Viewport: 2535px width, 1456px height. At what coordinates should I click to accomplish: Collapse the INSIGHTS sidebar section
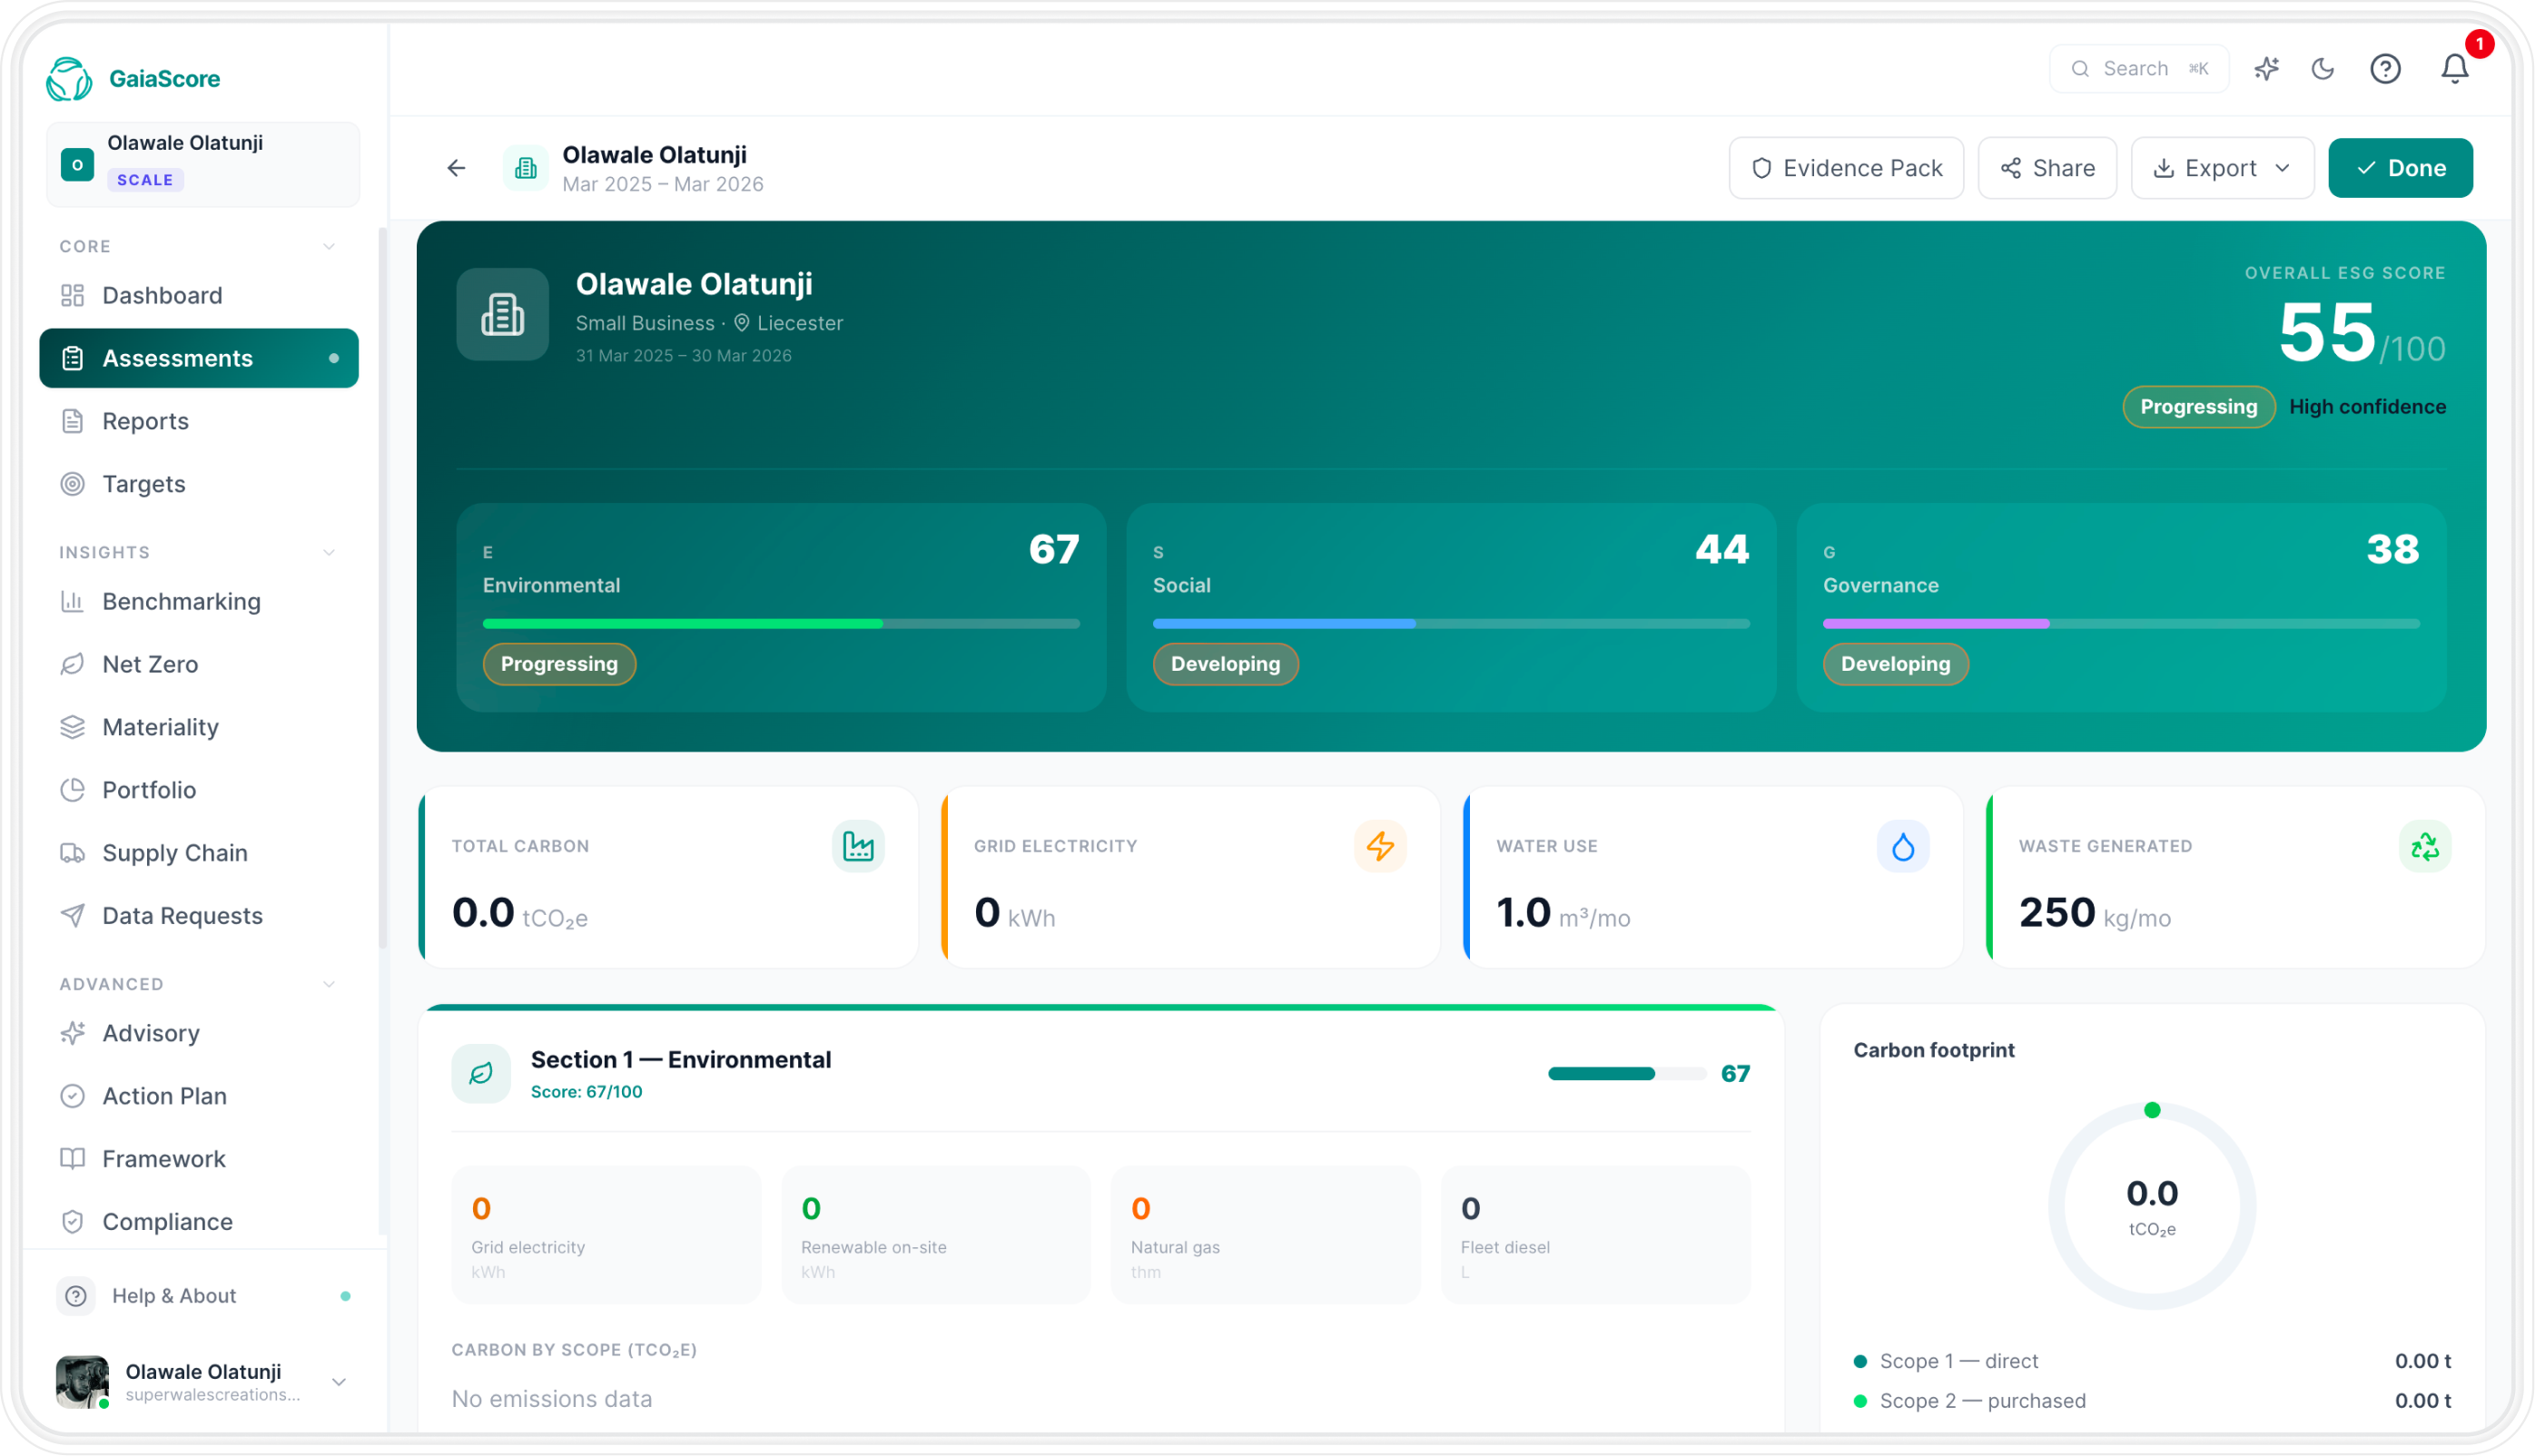(329, 552)
